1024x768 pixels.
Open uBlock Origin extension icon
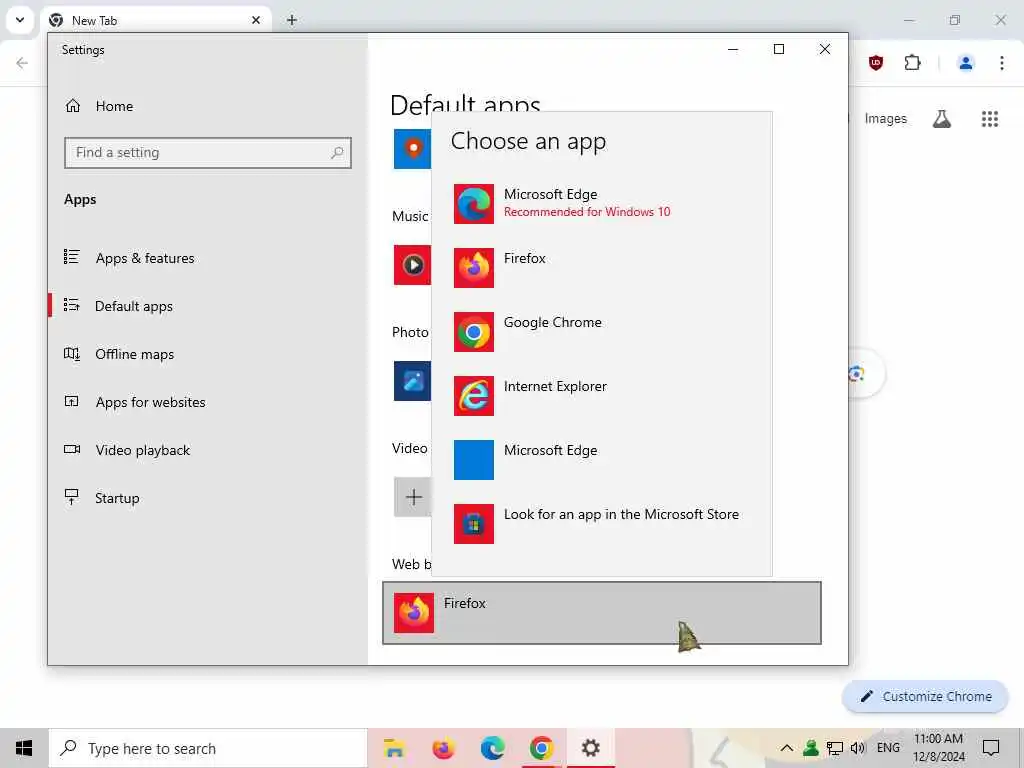876,63
